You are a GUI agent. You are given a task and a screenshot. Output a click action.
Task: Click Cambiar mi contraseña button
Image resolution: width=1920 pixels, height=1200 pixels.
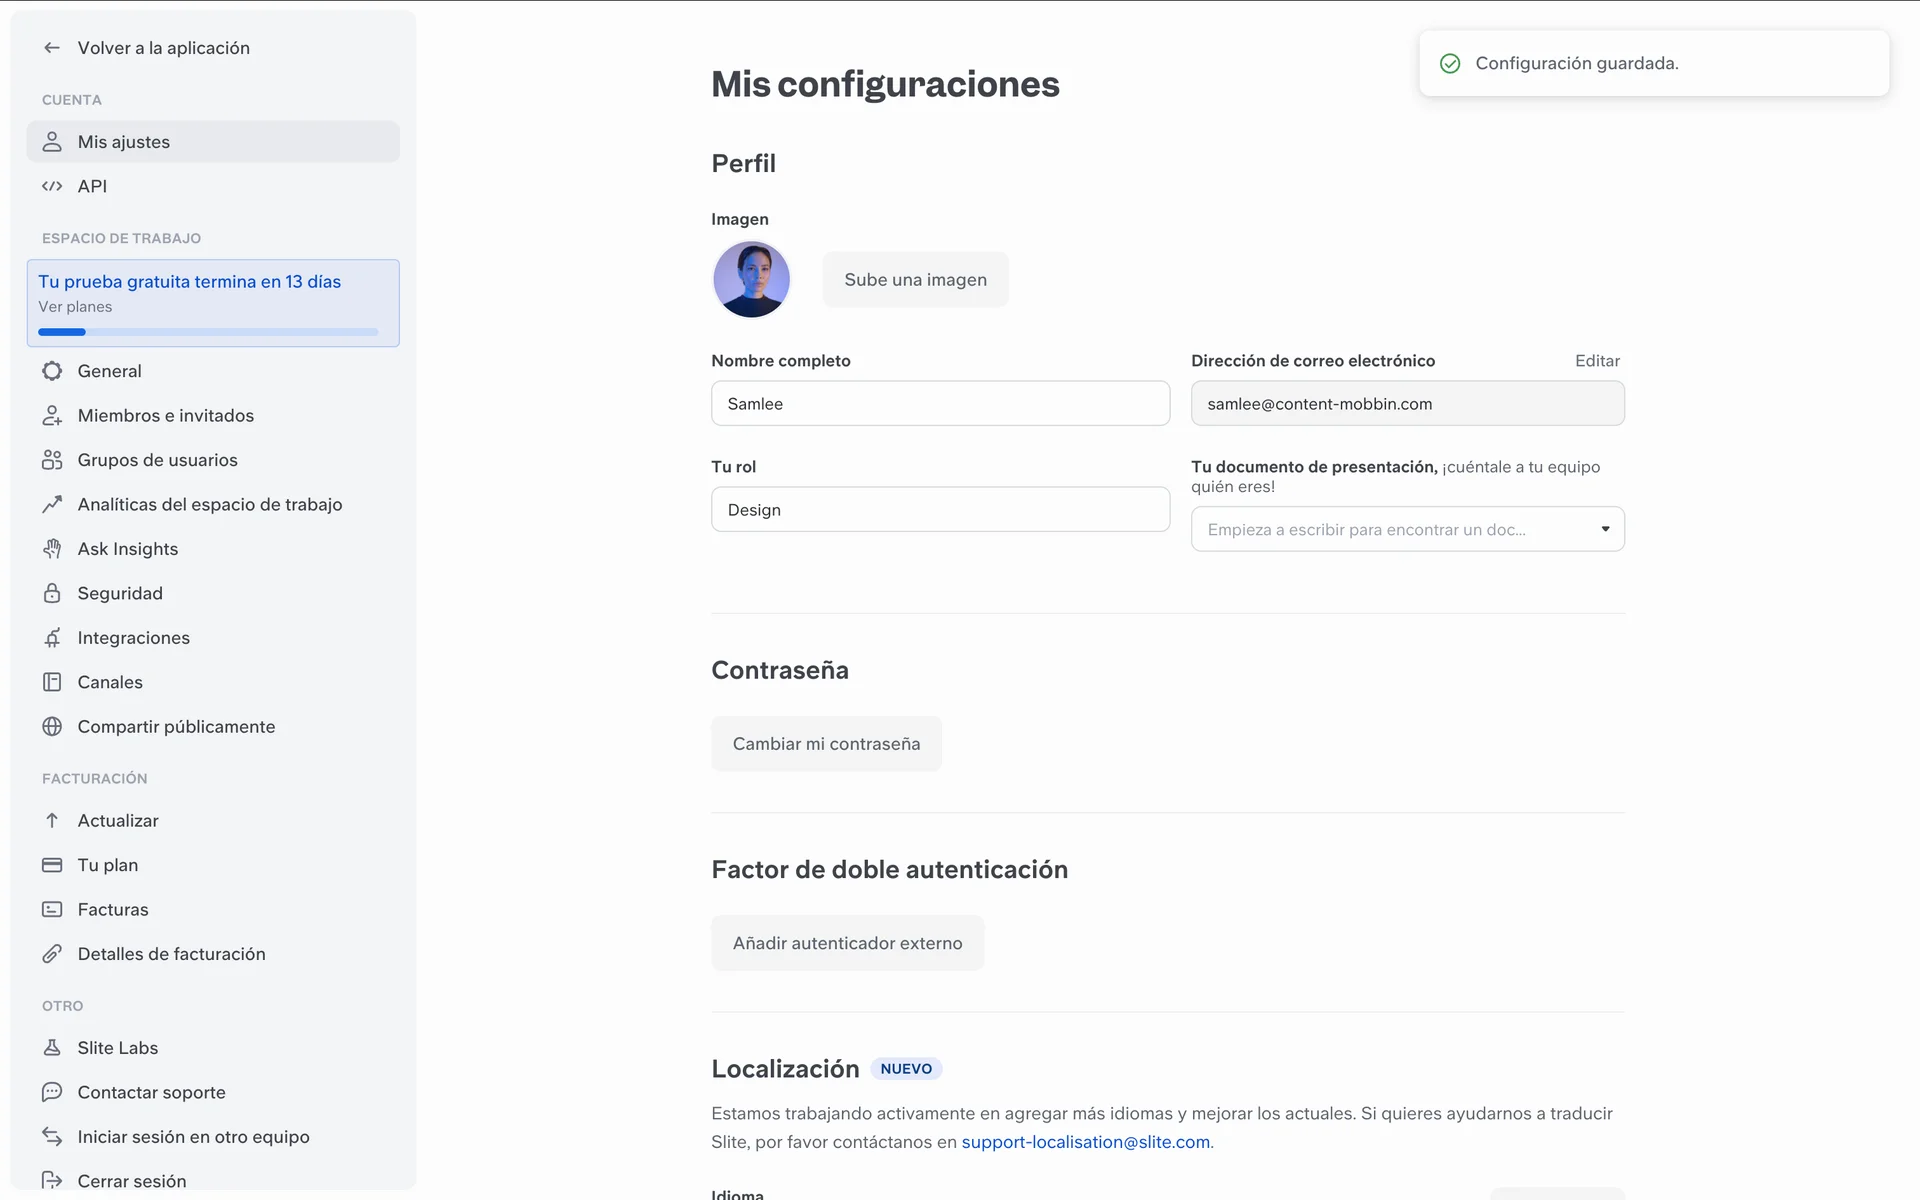(x=826, y=744)
